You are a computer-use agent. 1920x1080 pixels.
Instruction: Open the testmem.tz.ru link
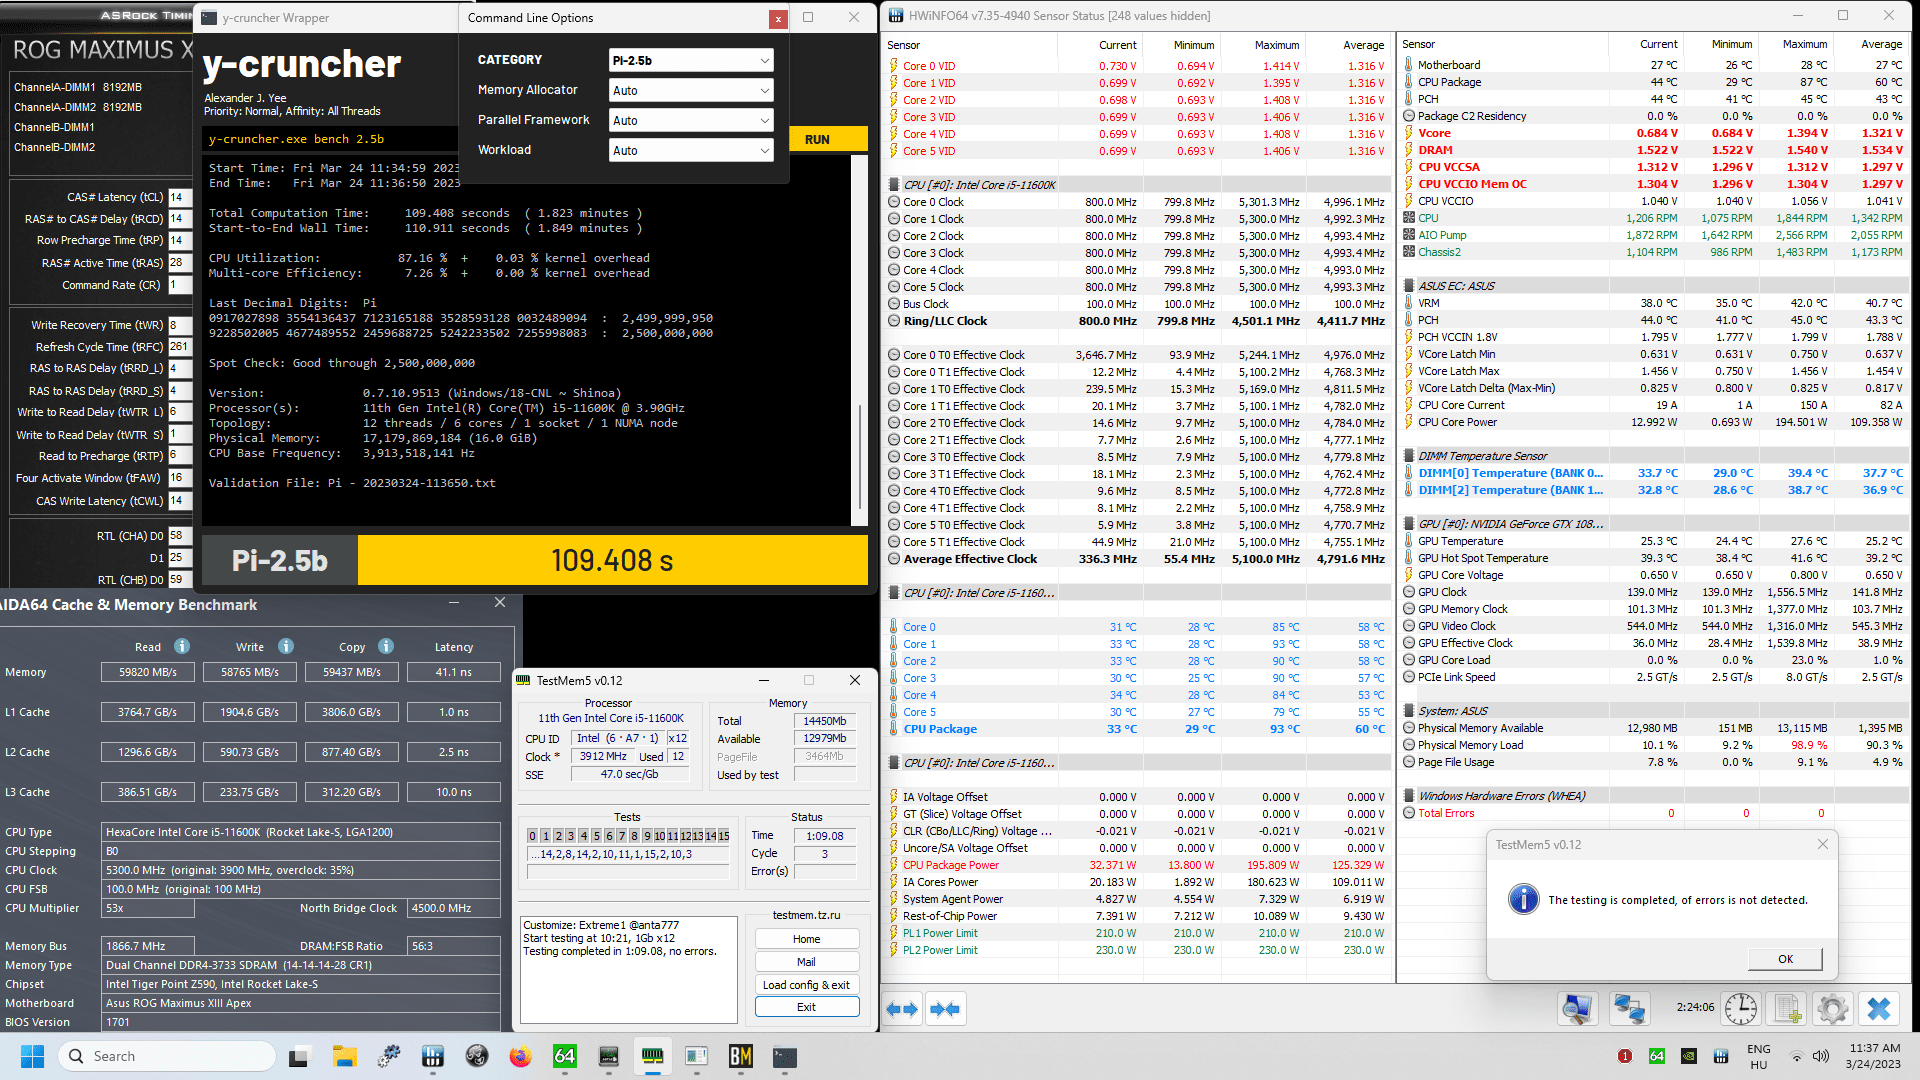pos(807,915)
